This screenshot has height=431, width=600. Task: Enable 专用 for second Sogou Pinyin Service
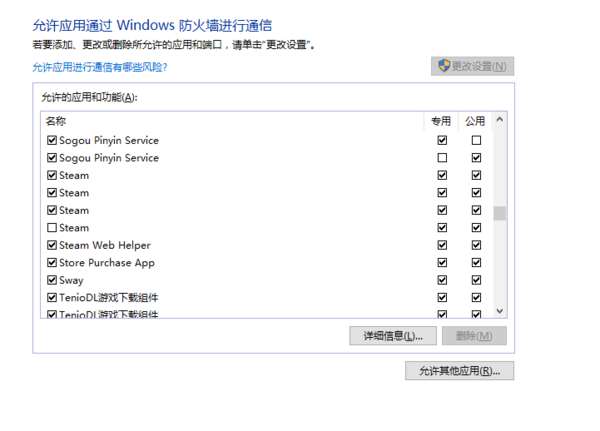(442, 158)
